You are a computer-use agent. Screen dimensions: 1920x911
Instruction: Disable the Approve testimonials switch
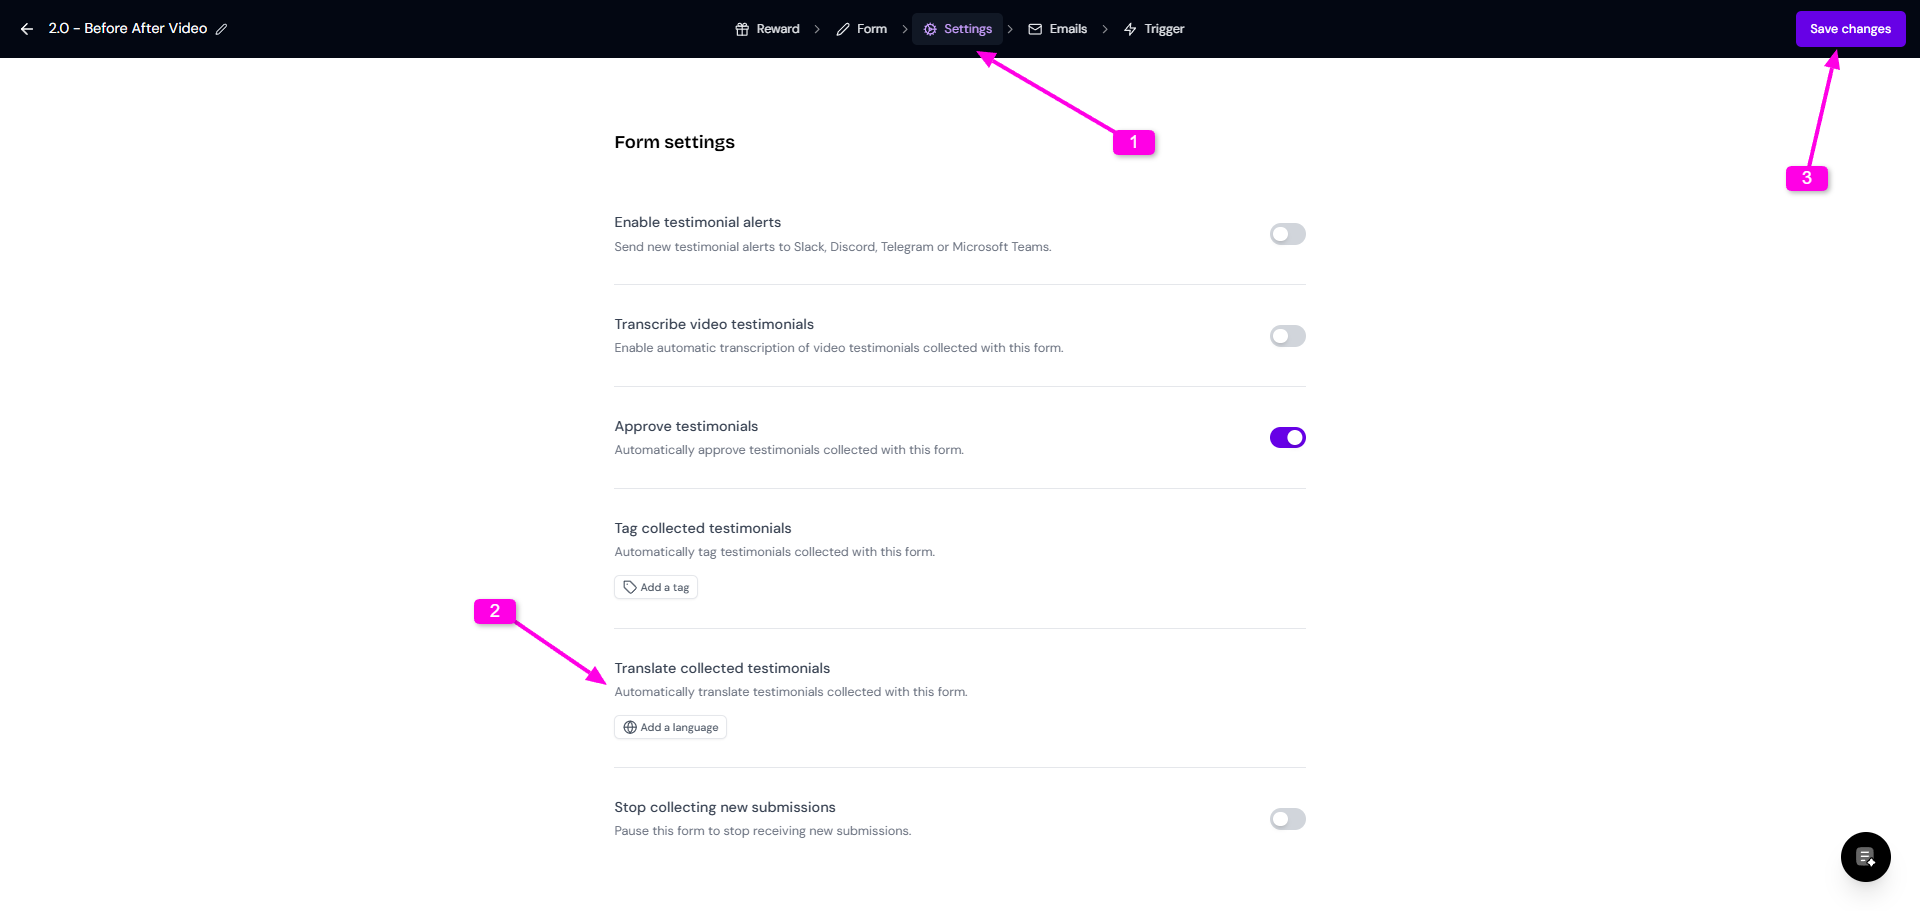click(x=1287, y=438)
